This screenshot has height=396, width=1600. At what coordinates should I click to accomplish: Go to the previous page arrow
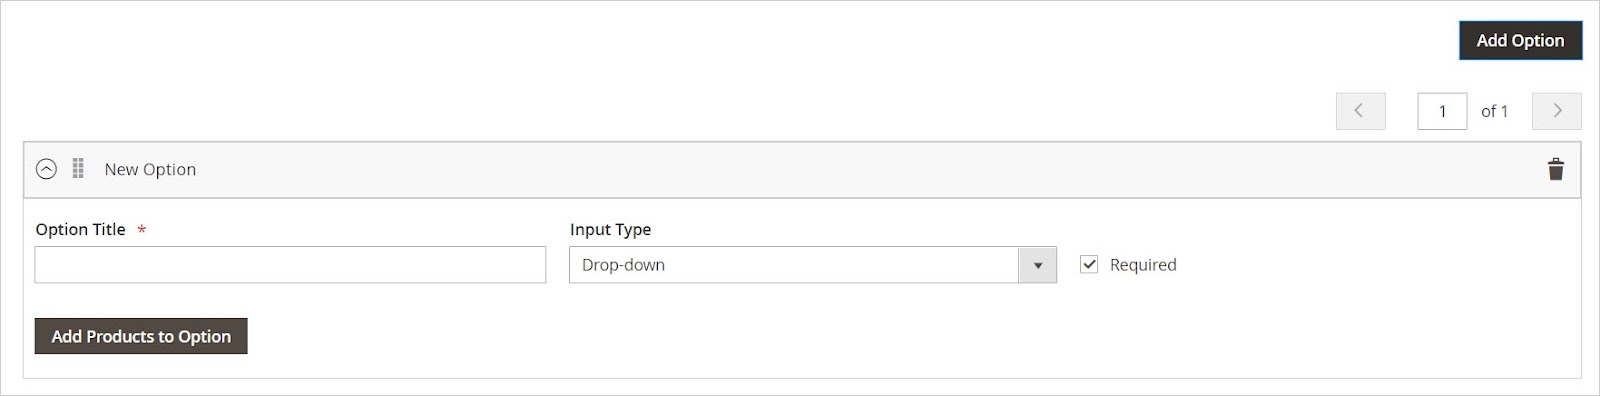(x=1360, y=111)
